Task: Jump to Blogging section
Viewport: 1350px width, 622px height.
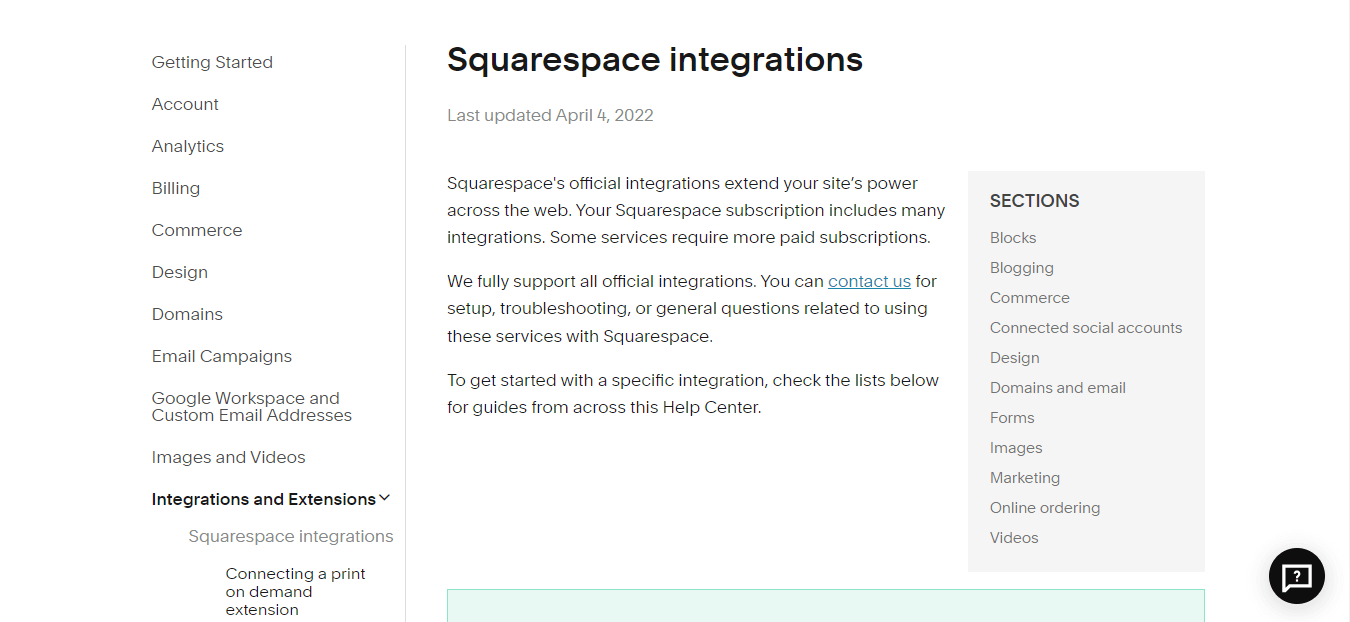Action: tap(1022, 268)
